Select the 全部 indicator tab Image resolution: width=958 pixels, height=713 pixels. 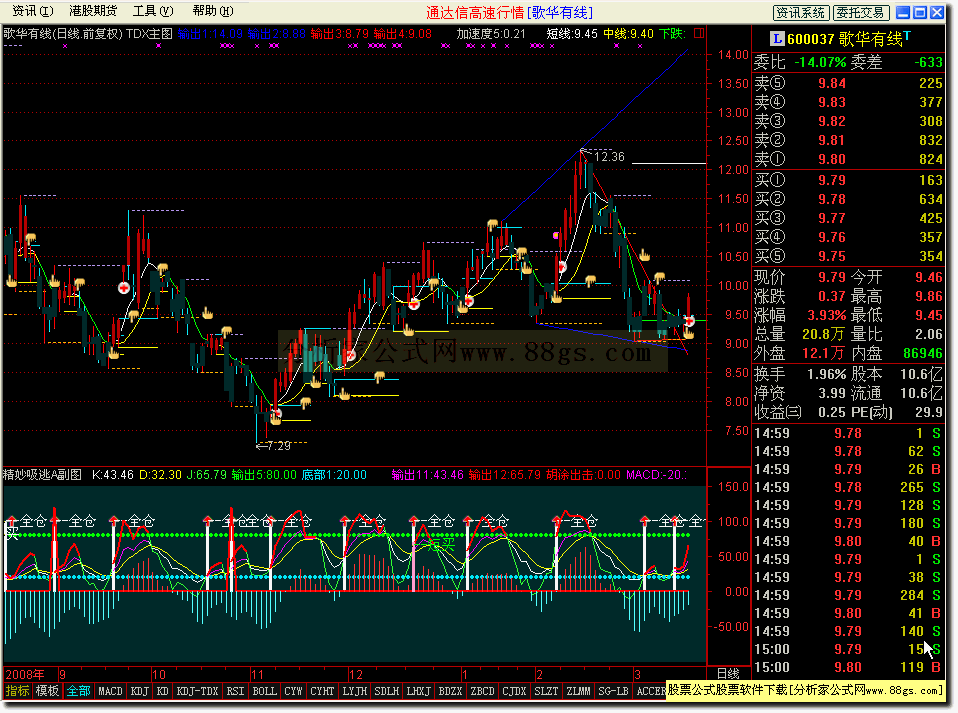coord(79,691)
